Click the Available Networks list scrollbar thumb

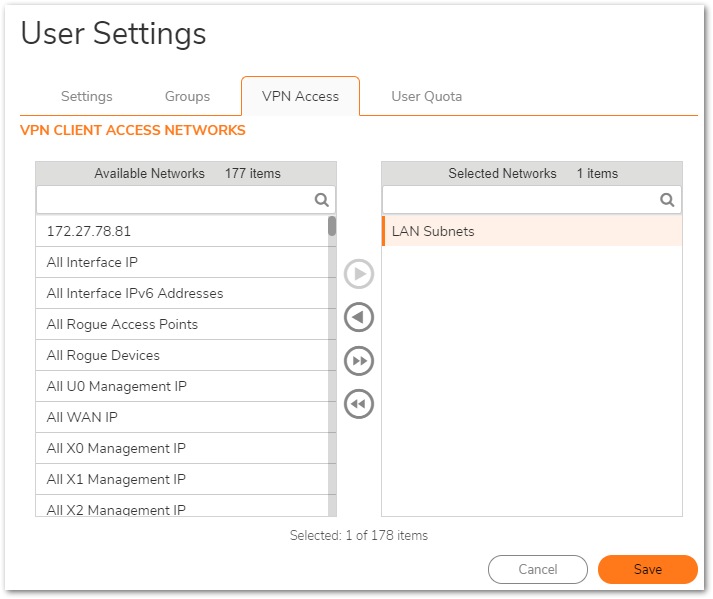[x=331, y=227]
